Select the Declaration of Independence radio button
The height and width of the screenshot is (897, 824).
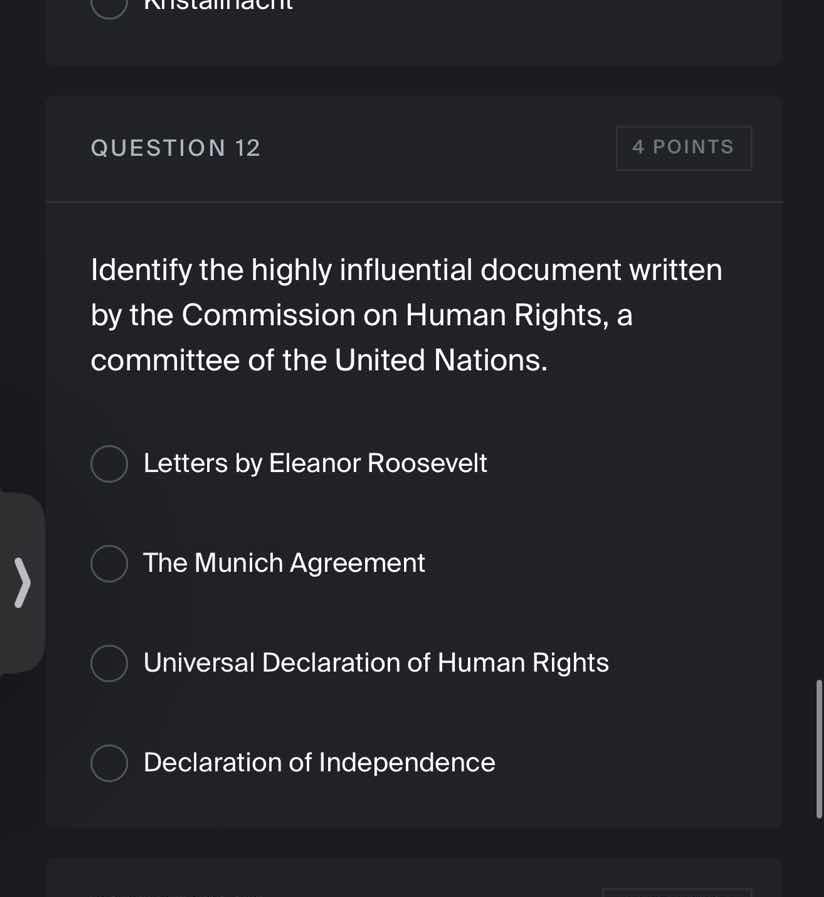[x=109, y=763]
